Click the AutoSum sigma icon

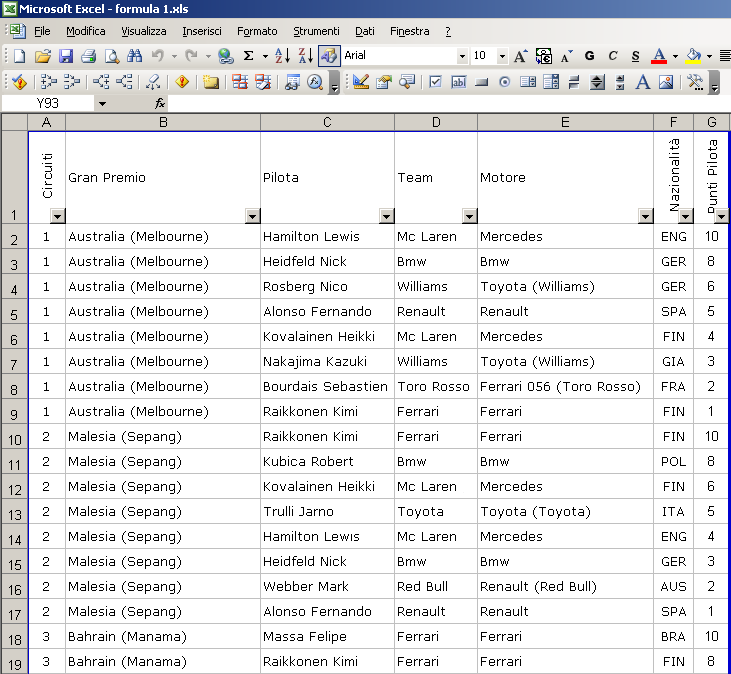[x=248, y=56]
